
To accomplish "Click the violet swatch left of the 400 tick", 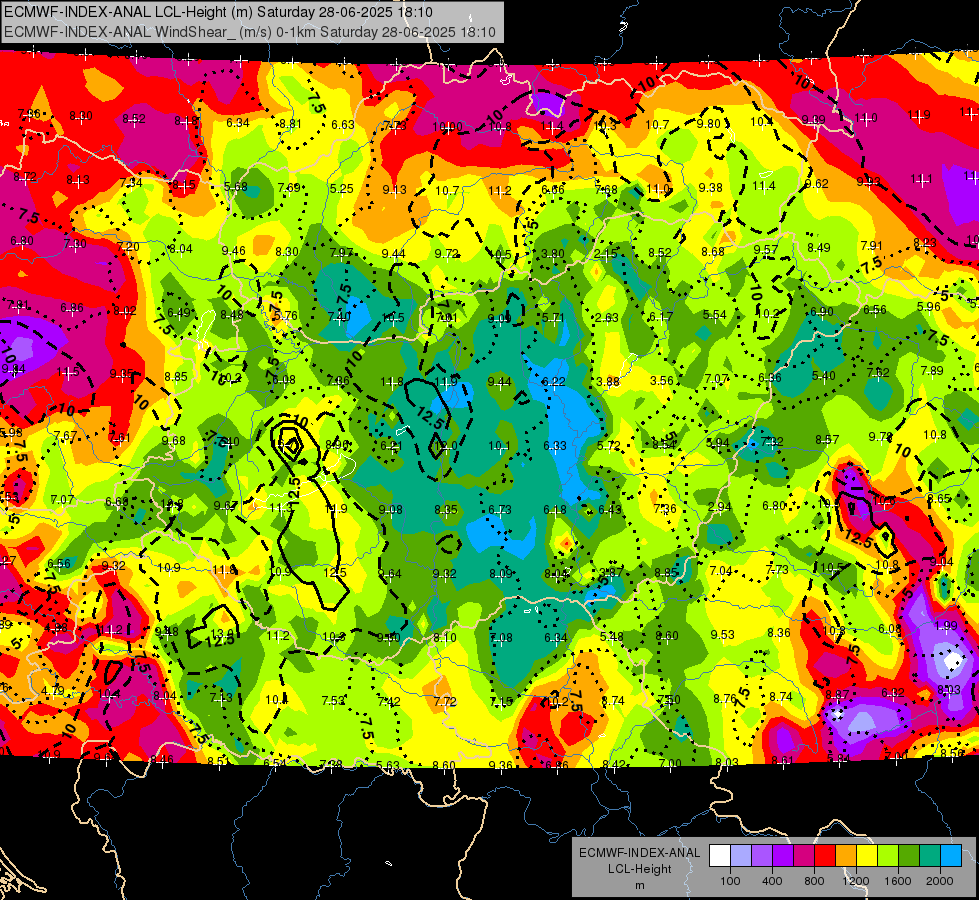I will pos(762,856).
